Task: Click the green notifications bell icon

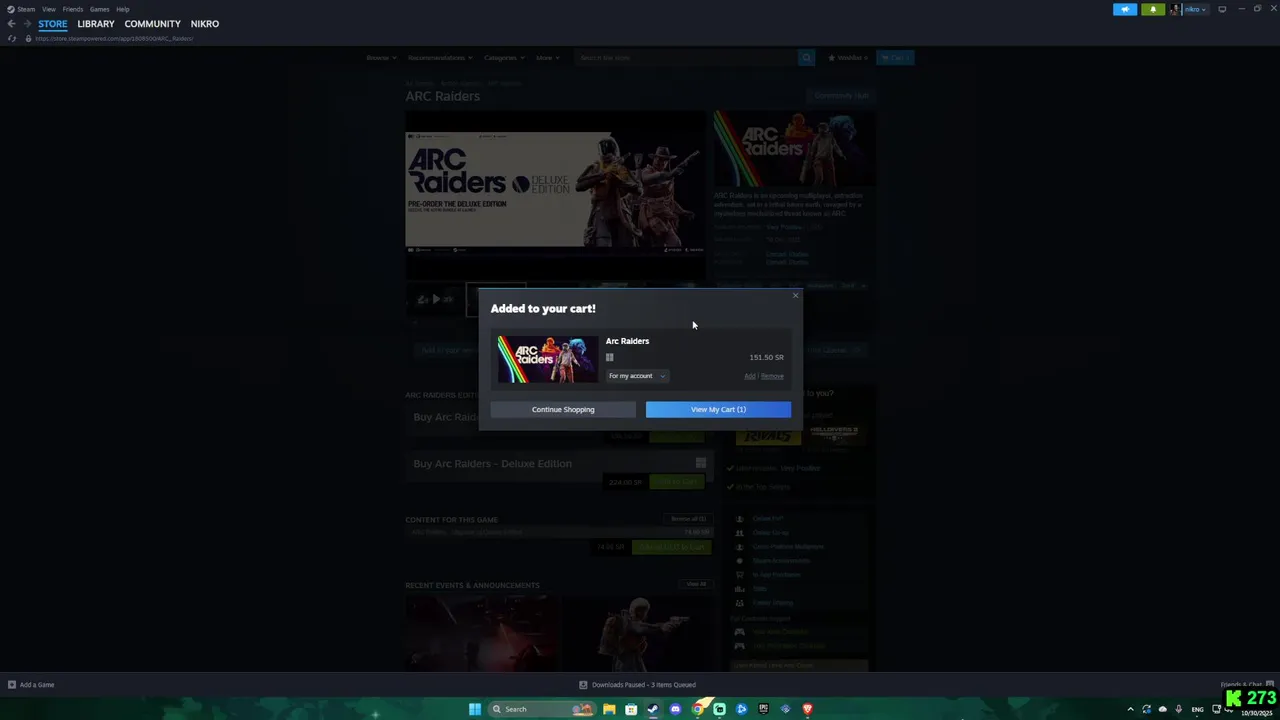Action: pyautogui.click(x=1153, y=9)
